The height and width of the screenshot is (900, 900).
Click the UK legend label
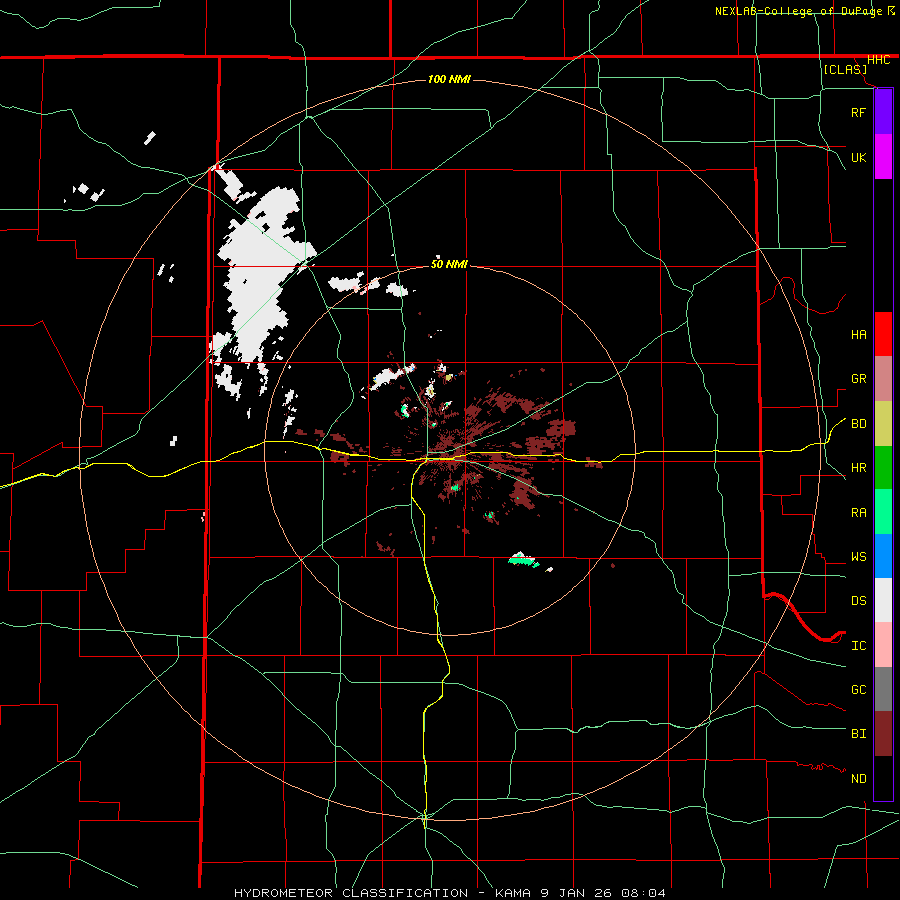tap(858, 157)
